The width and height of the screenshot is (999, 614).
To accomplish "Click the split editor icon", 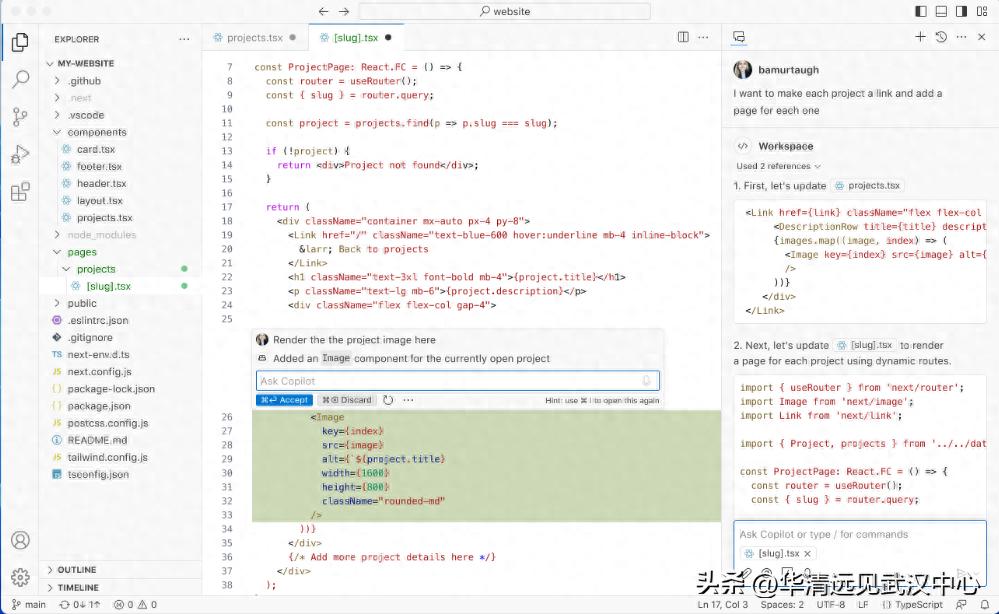I will (x=683, y=37).
